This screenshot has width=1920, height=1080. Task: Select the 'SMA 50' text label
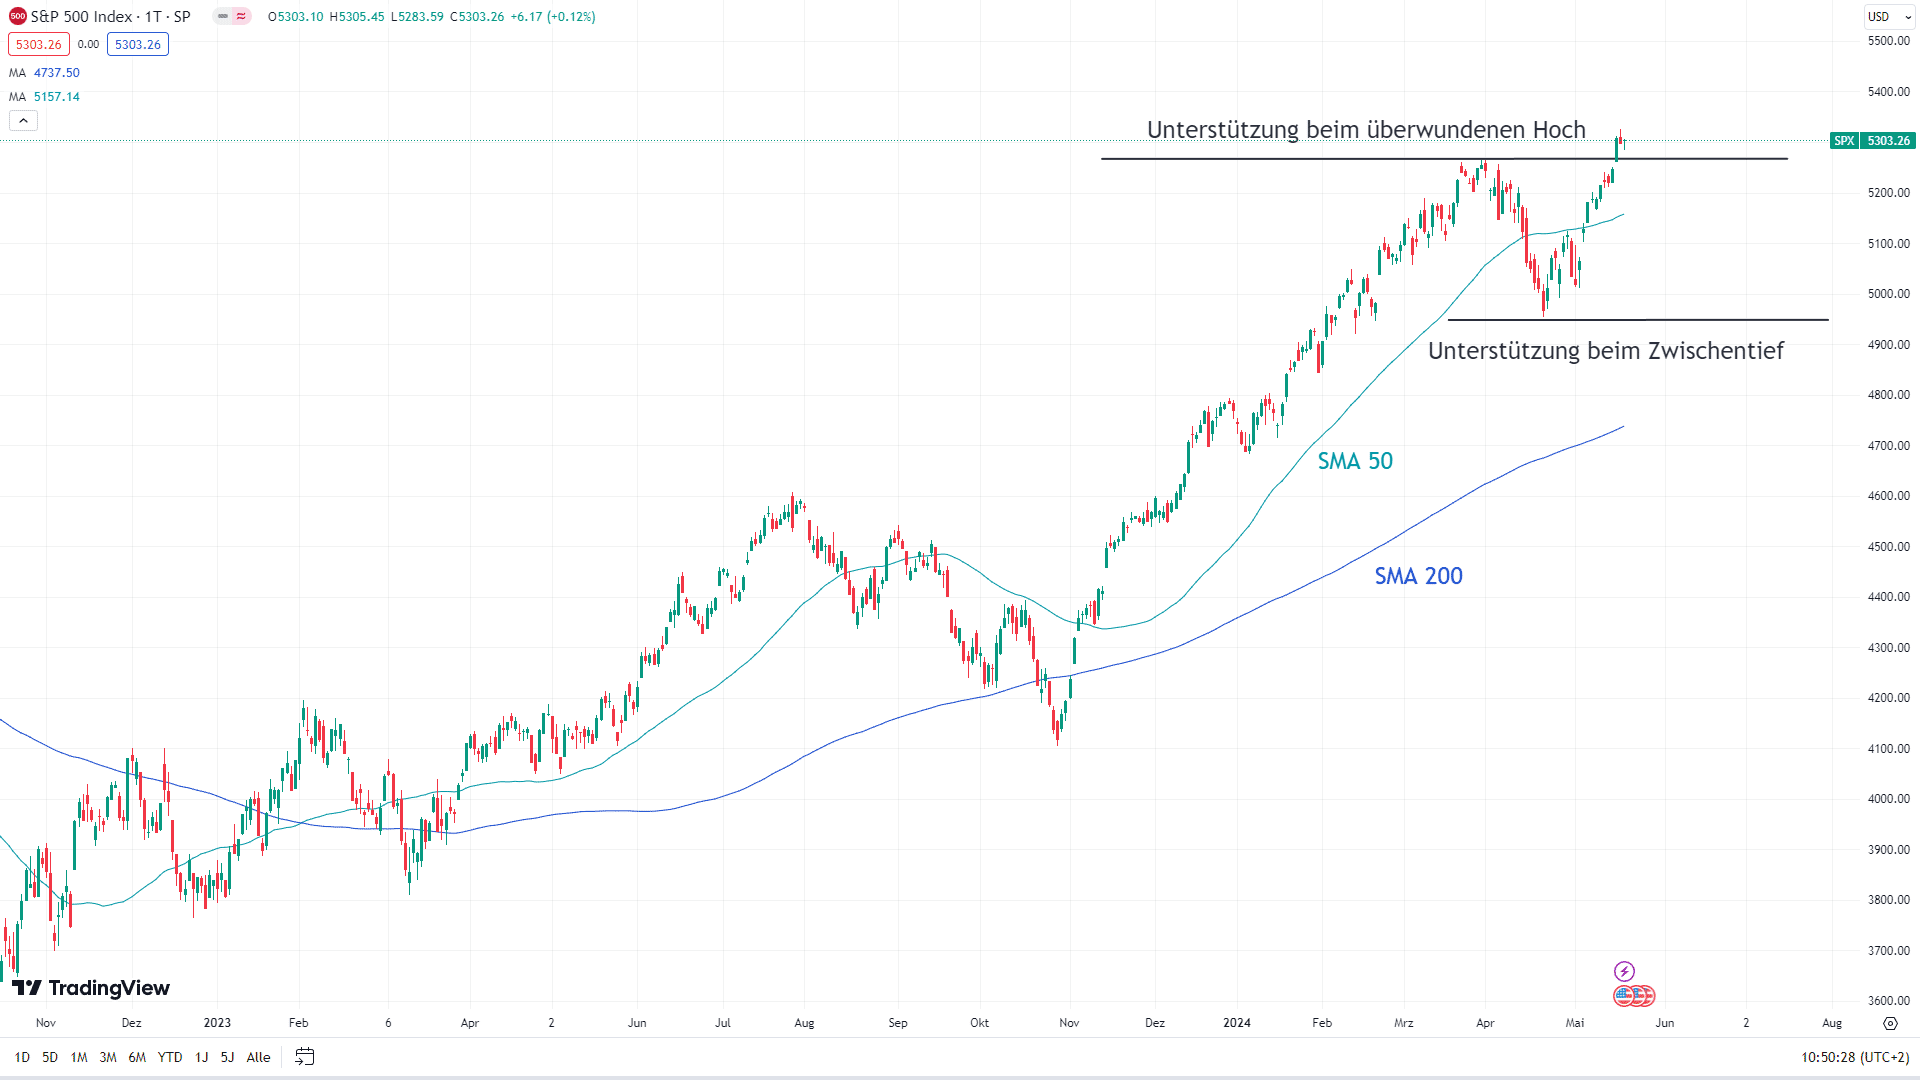[1355, 461]
